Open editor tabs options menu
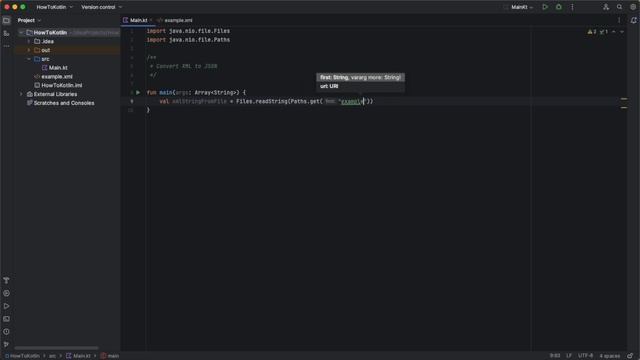The image size is (640, 360). (x=619, y=20)
